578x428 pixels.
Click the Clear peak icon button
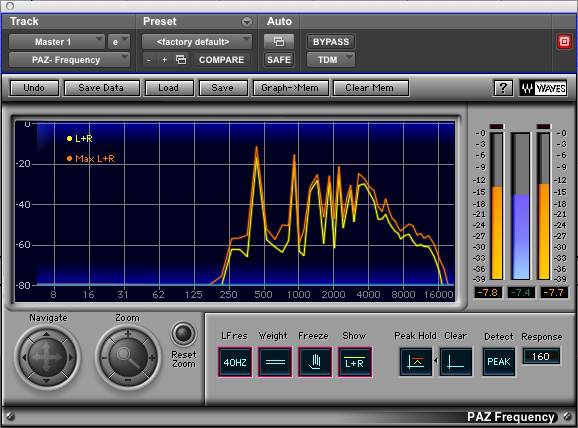tap(456, 362)
